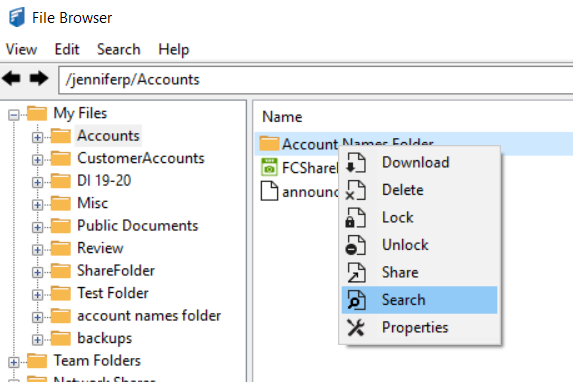This screenshot has width=573, height=382.
Task: Select the backups tree label
Action: pyautogui.click(x=105, y=338)
